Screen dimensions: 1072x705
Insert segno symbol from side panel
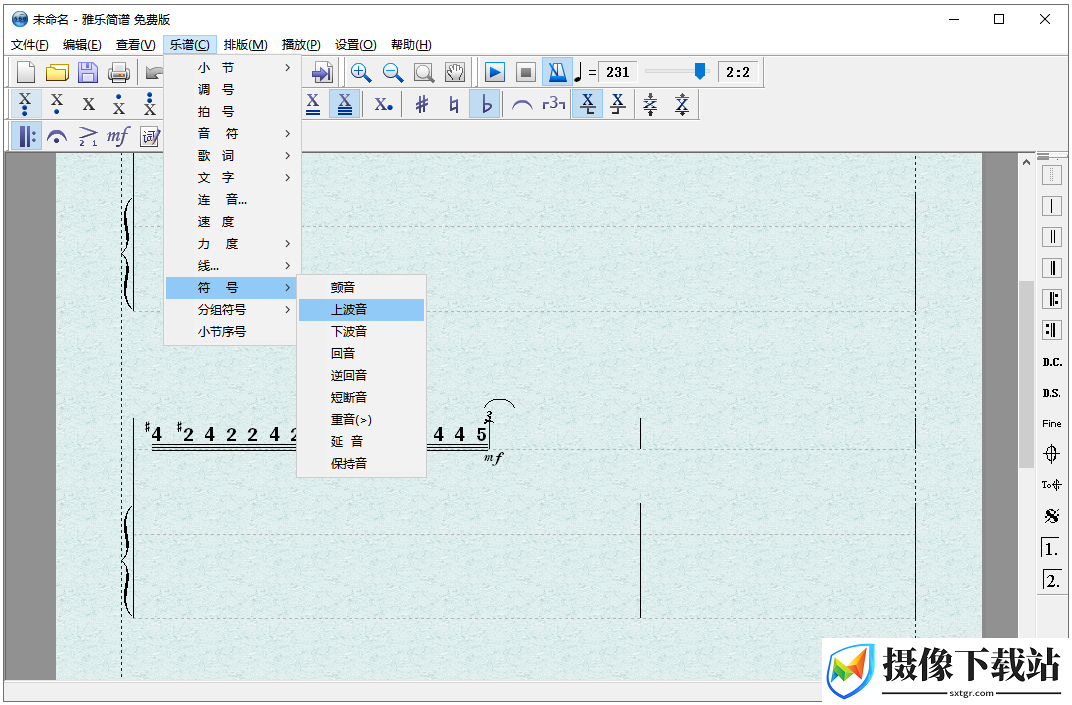(1051, 516)
